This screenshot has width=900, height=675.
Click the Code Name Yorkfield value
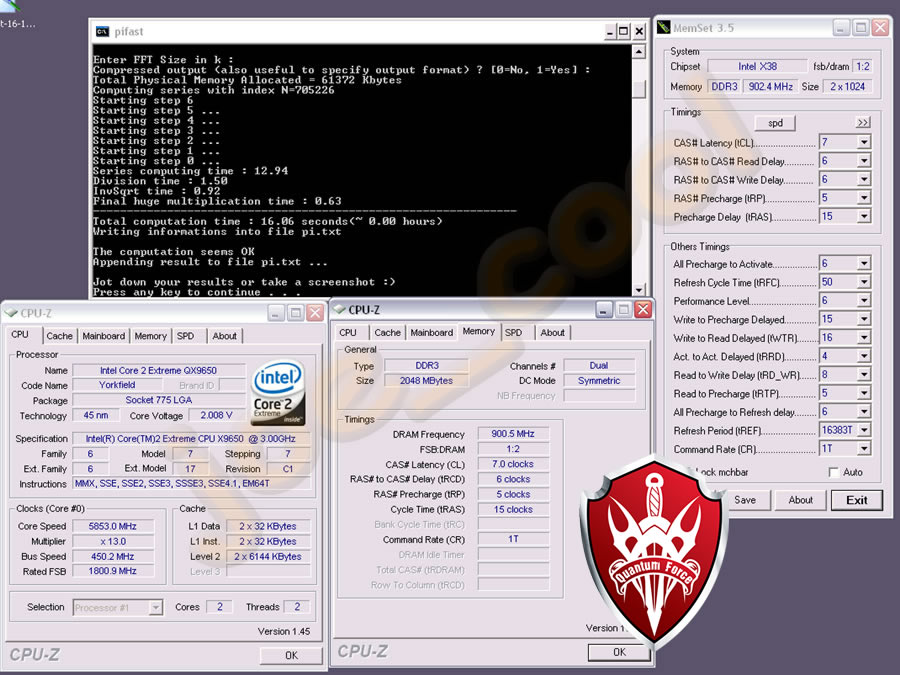(117, 385)
